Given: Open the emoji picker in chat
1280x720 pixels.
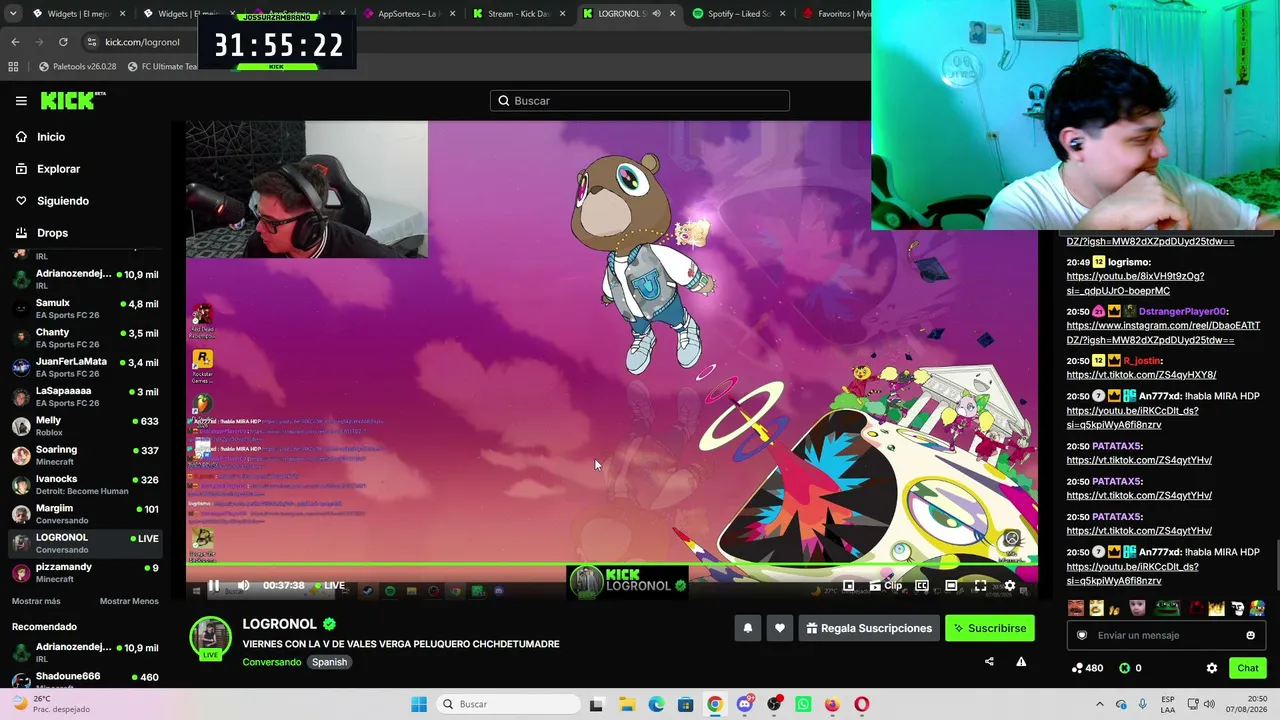Looking at the screenshot, I should [1250, 635].
